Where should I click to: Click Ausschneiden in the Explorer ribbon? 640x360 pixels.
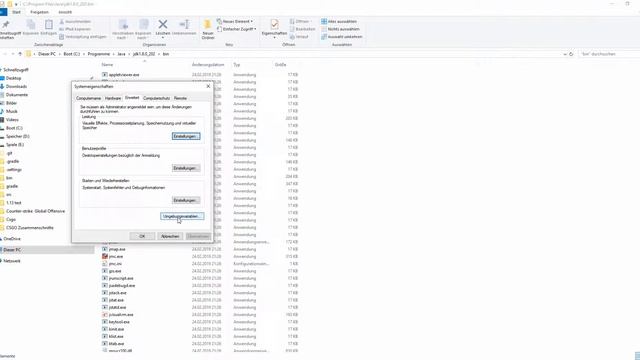click(x=75, y=21)
